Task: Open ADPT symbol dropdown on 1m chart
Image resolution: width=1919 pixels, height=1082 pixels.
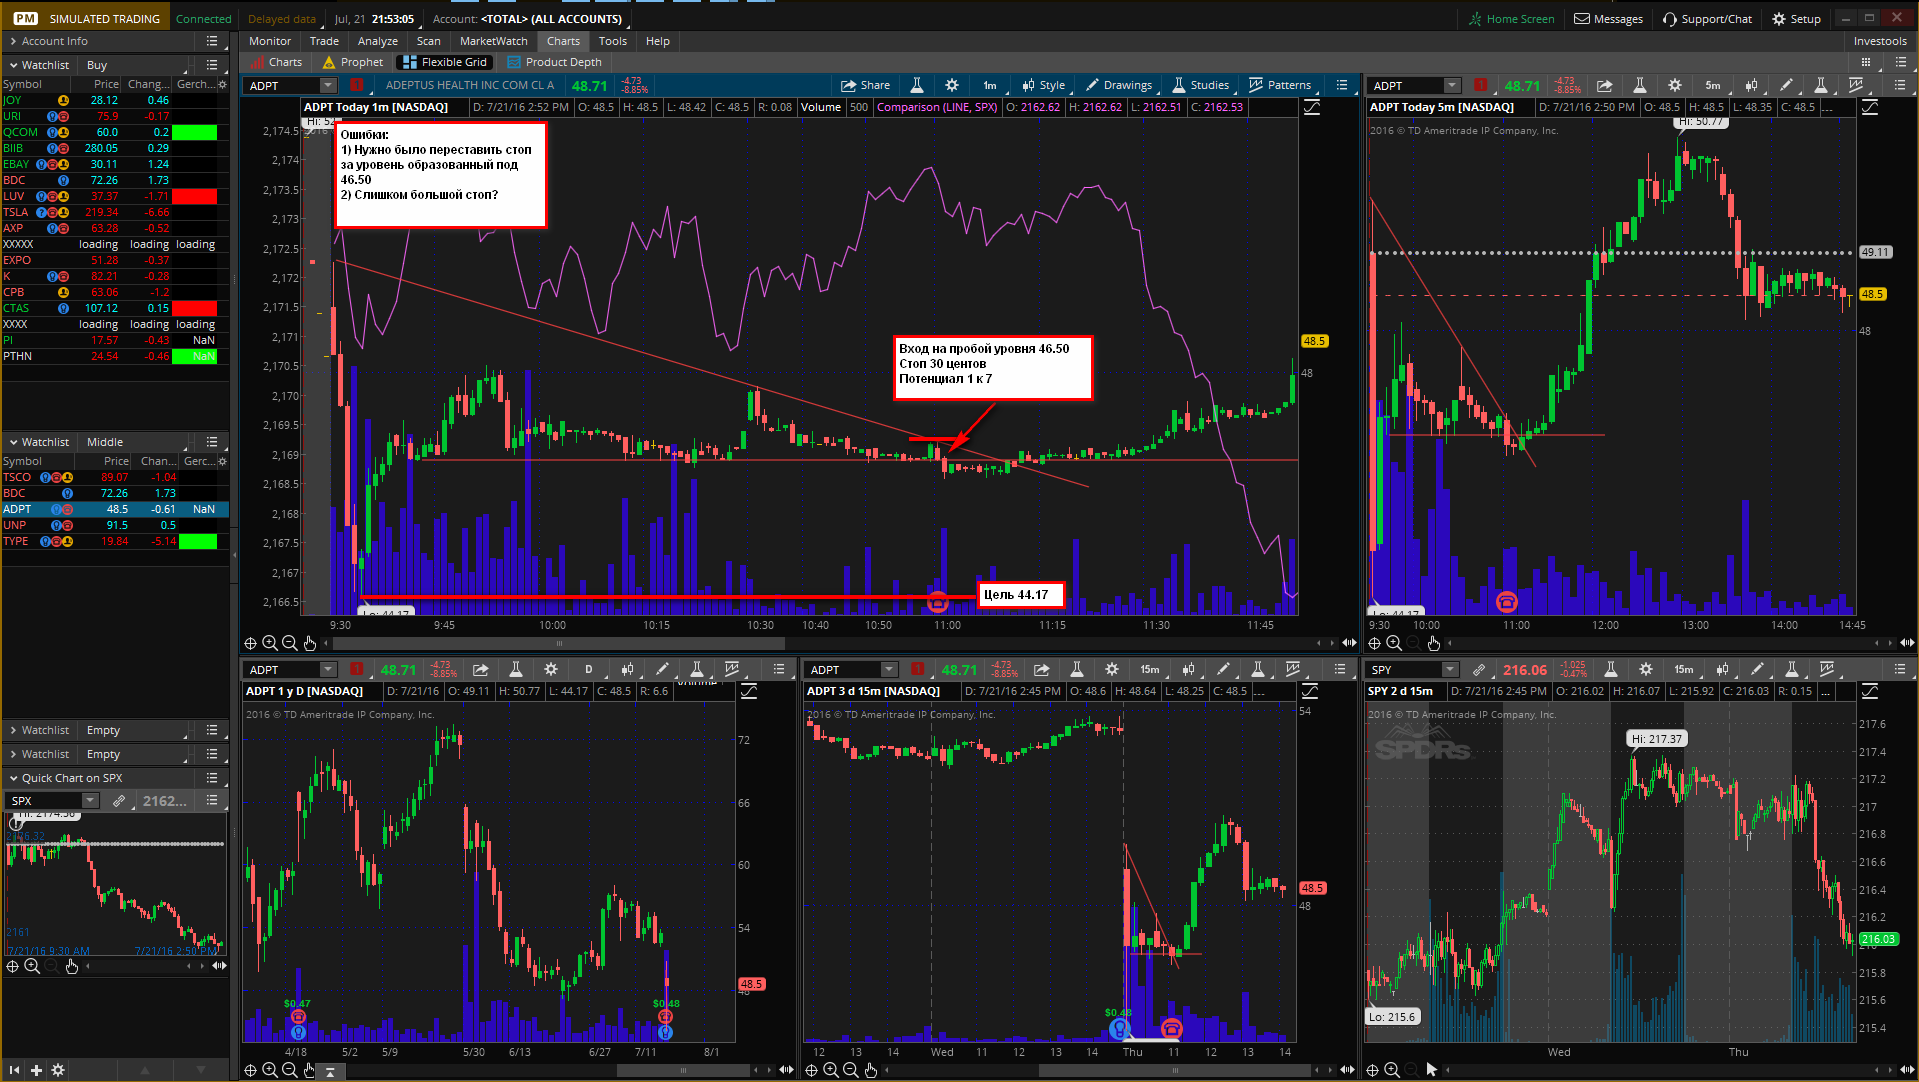Action: pyautogui.click(x=328, y=85)
